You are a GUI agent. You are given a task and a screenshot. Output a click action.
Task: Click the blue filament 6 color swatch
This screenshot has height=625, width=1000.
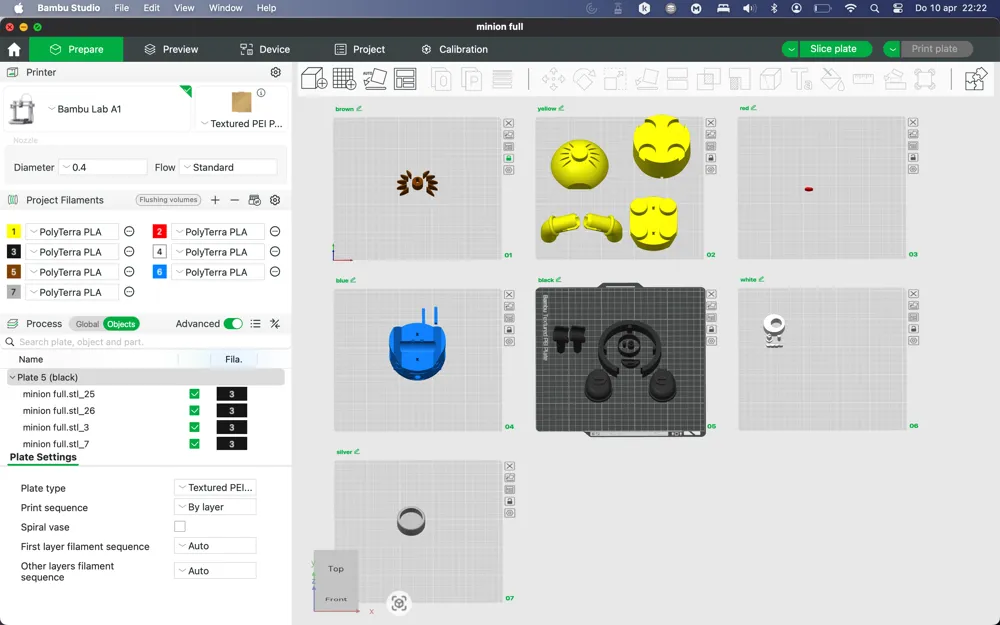click(x=159, y=272)
